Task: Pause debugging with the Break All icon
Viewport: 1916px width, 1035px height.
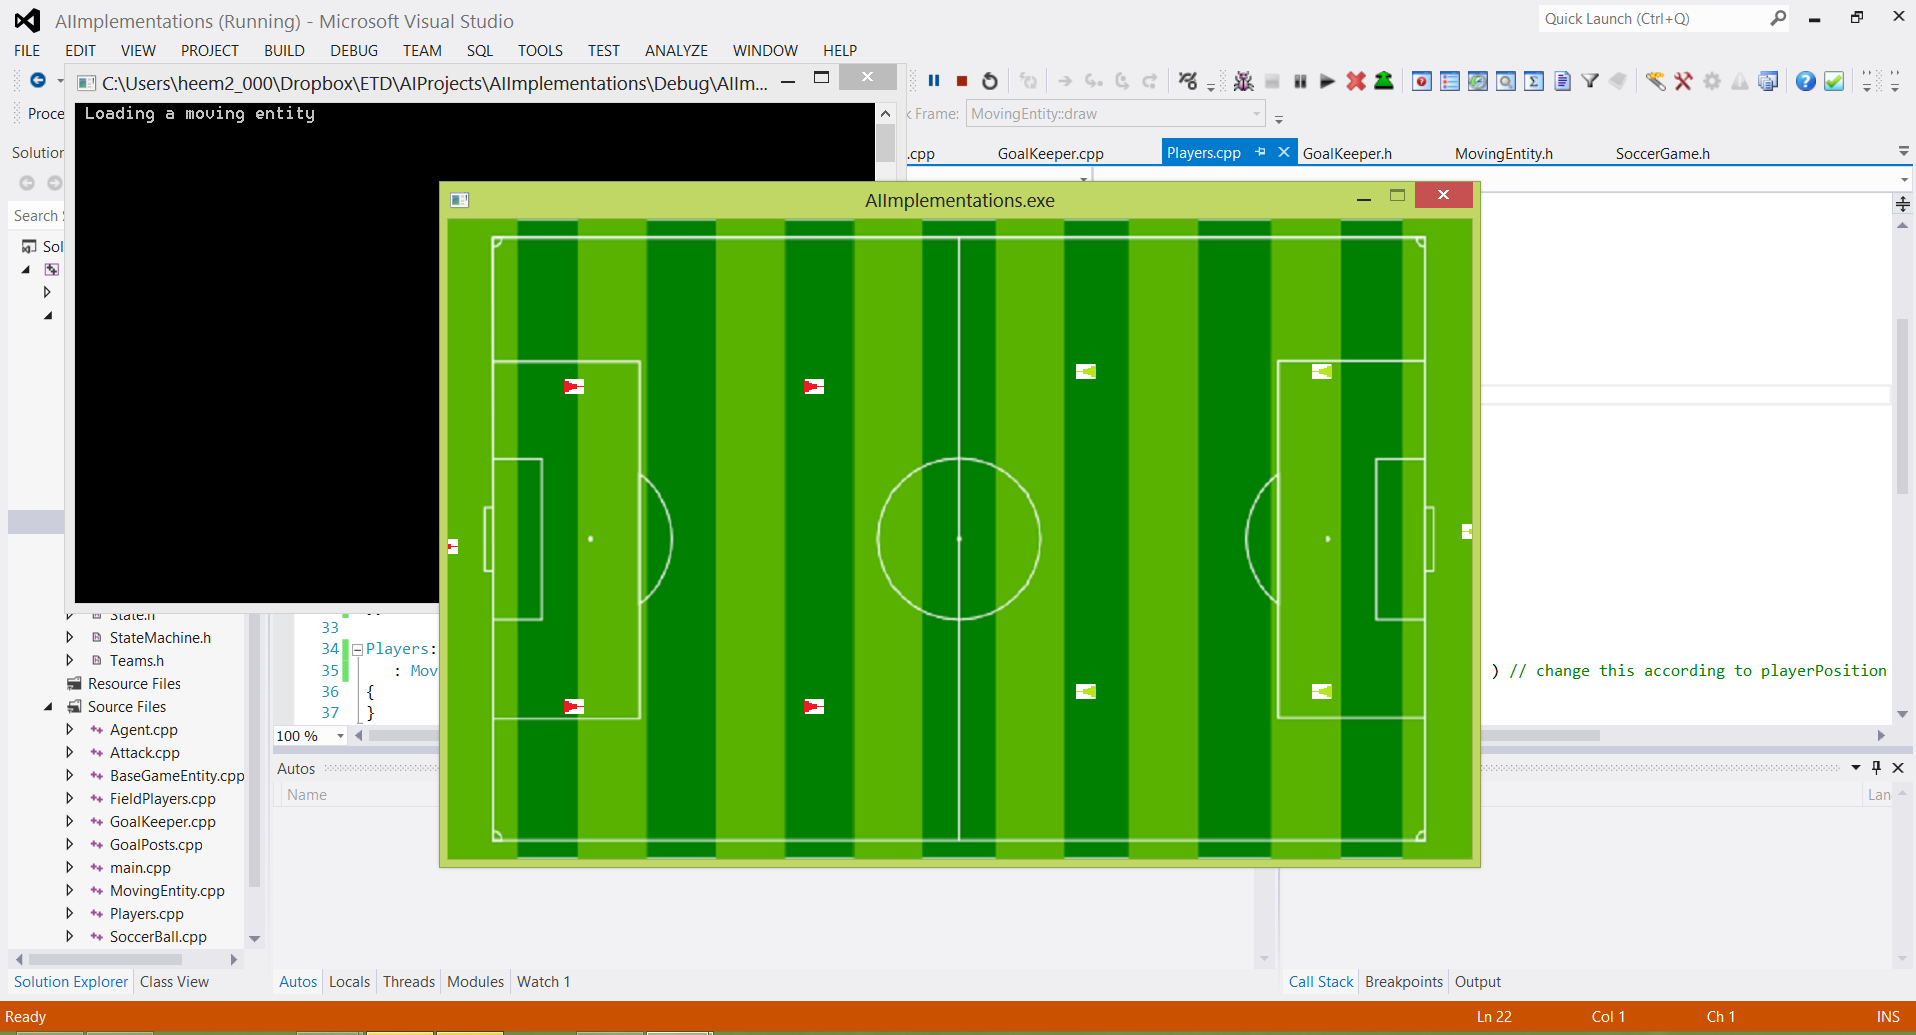Action: 934,81
